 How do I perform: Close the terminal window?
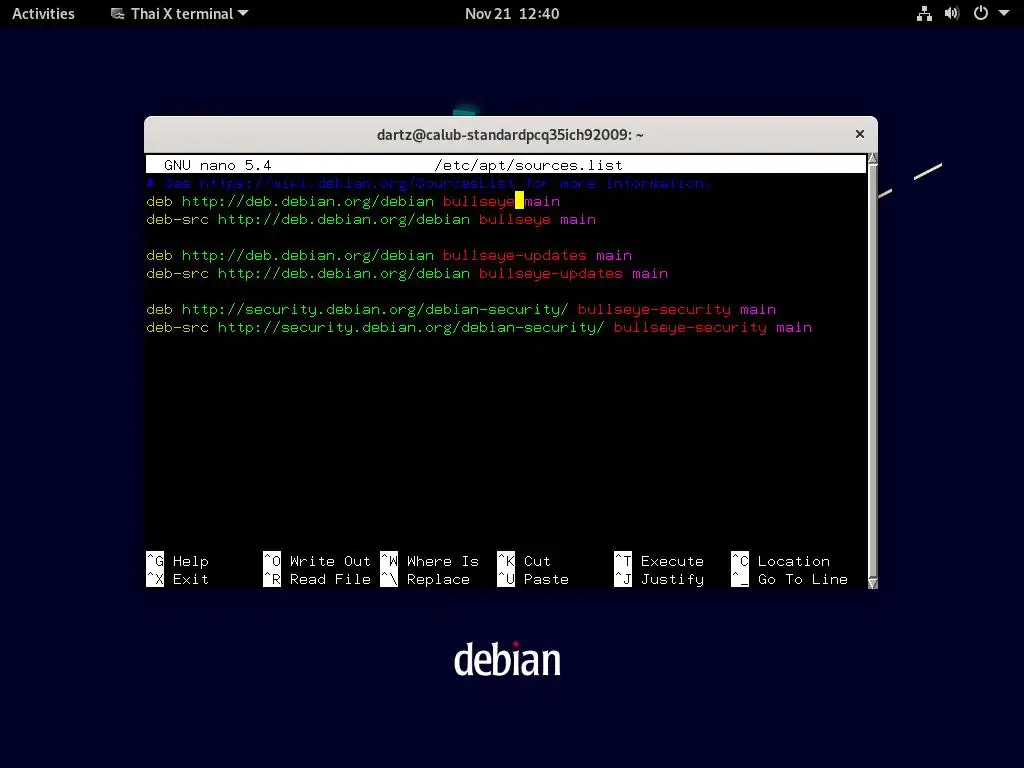pos(859,134)
